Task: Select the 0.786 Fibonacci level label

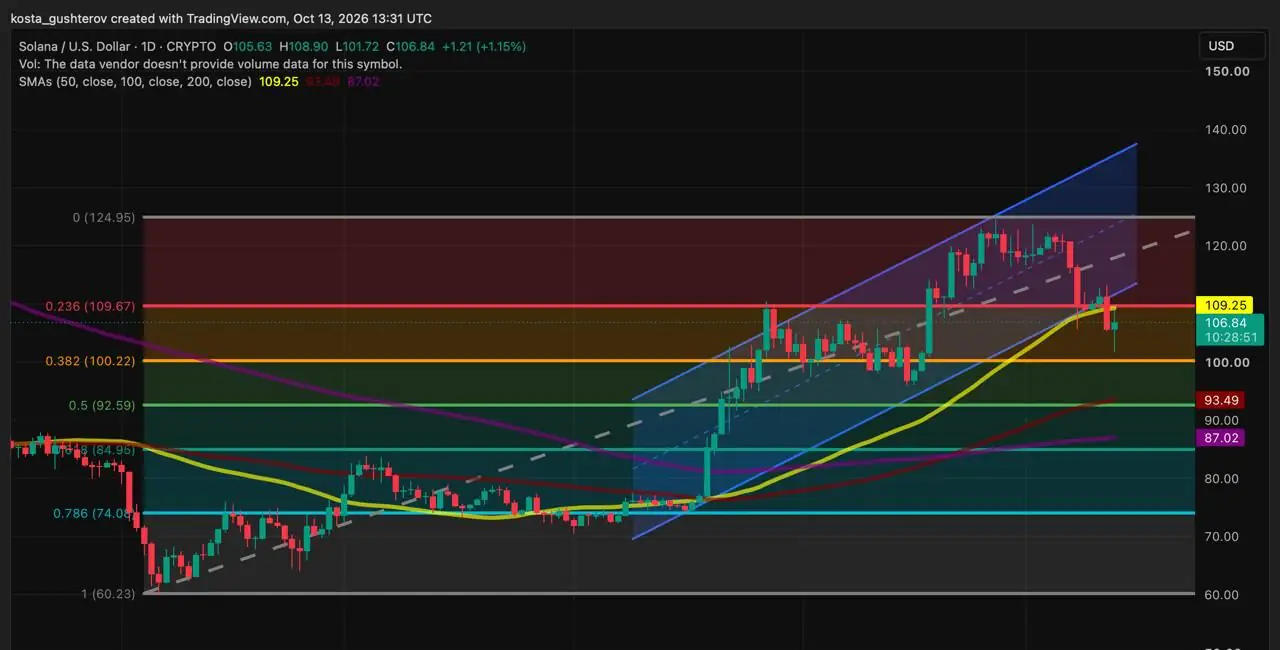Action: pos(92,513)
